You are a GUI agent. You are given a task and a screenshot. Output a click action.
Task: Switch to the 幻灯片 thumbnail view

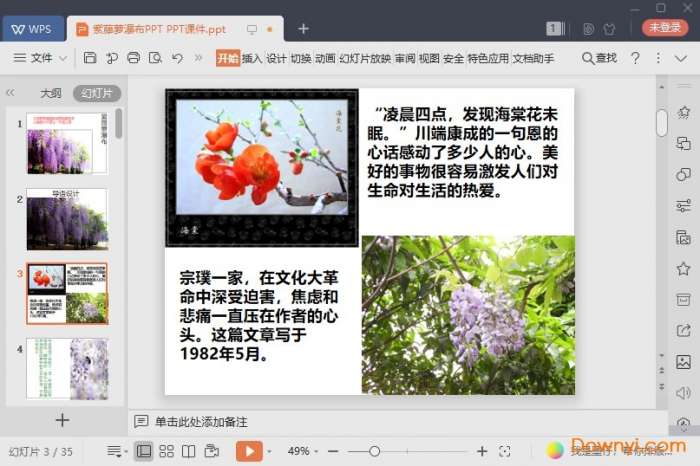[97, 93]
